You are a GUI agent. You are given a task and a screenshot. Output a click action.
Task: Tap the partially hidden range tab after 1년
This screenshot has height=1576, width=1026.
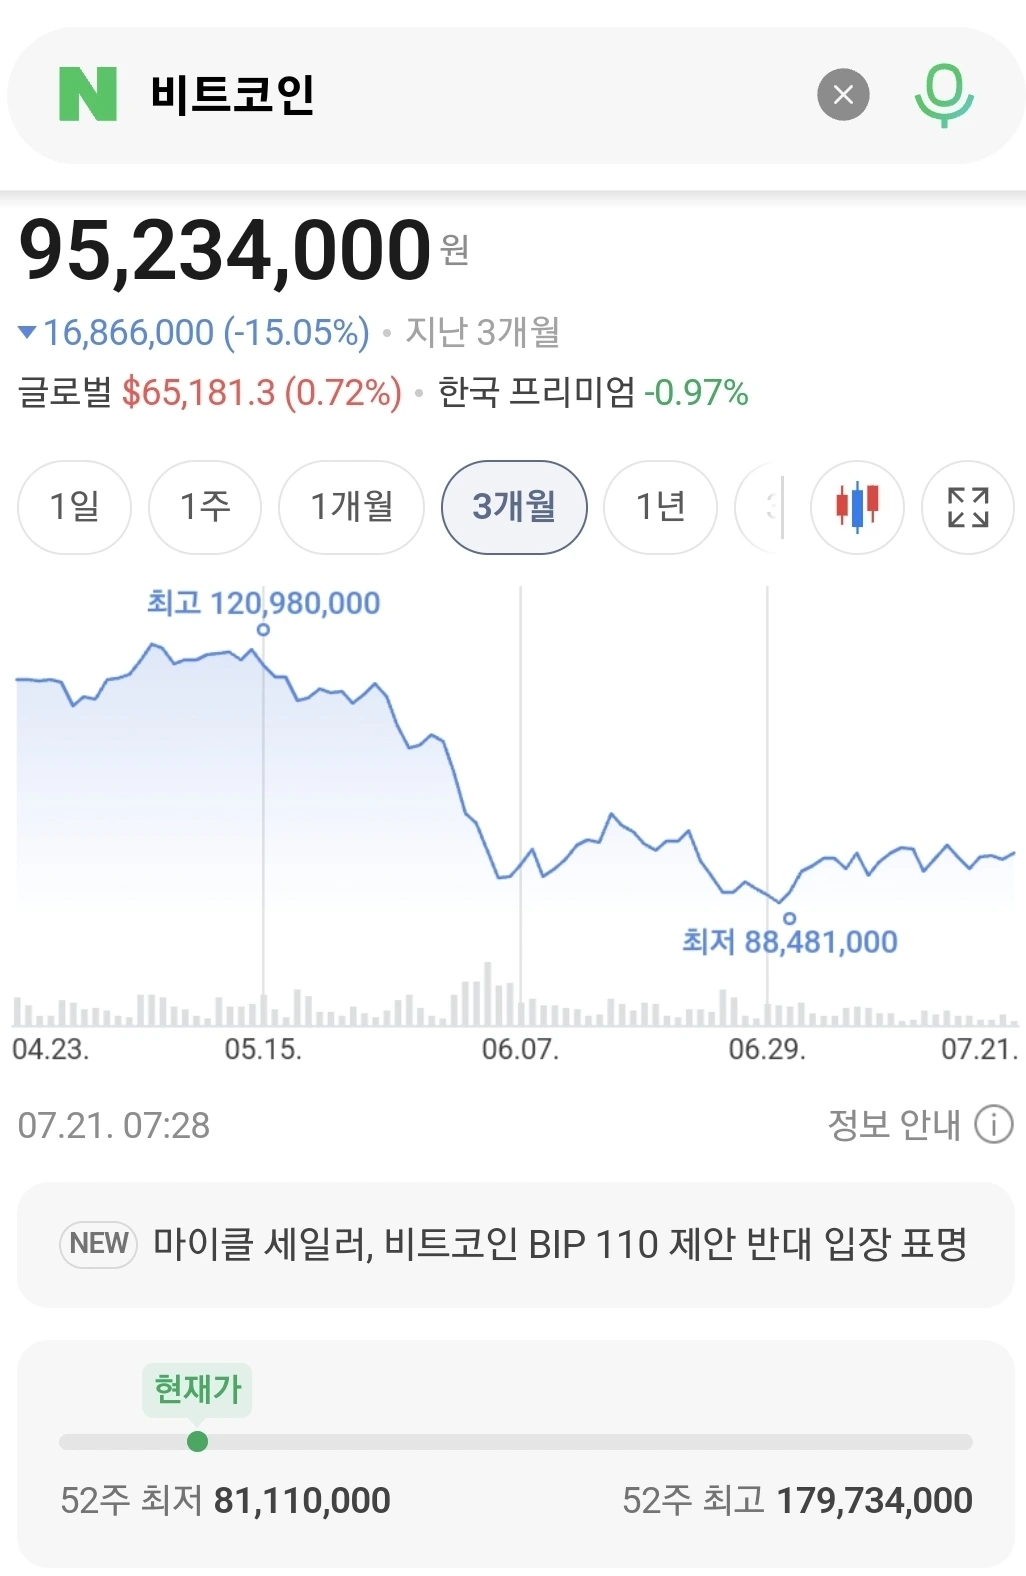click(759, 507)
